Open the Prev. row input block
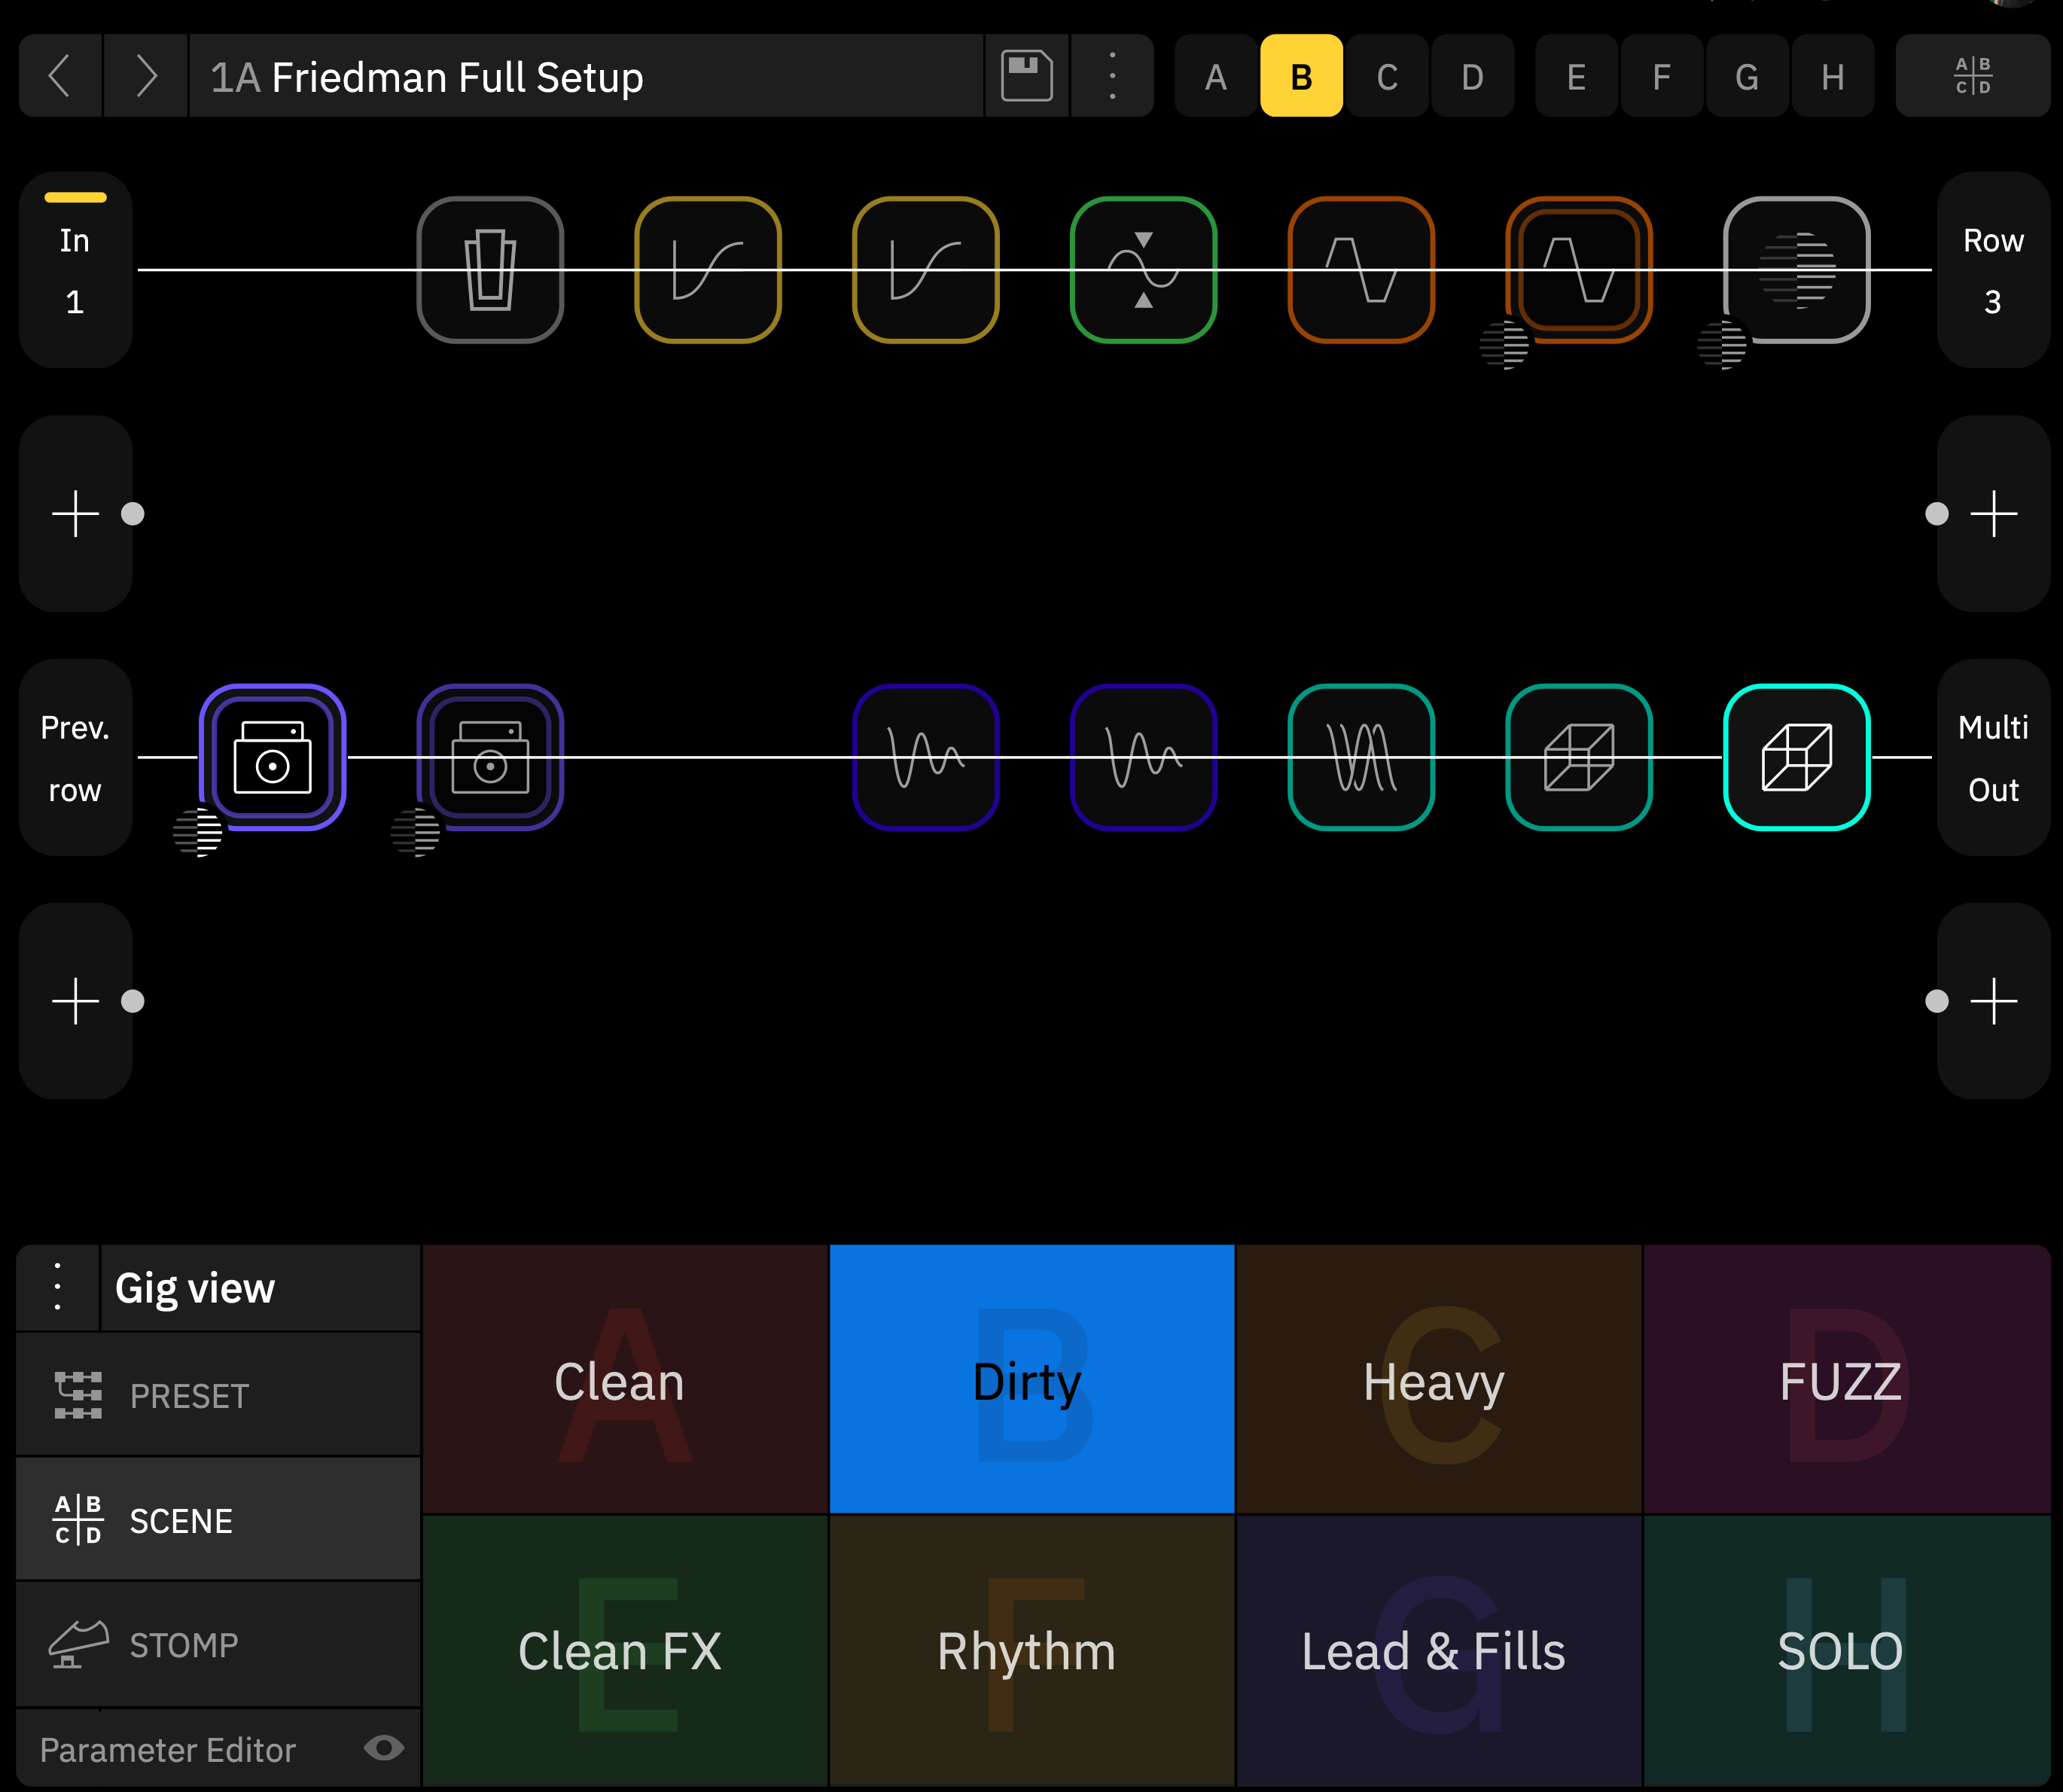Image resolution: width=2063 pixels, height=1792 pixels. pos(75,758)
